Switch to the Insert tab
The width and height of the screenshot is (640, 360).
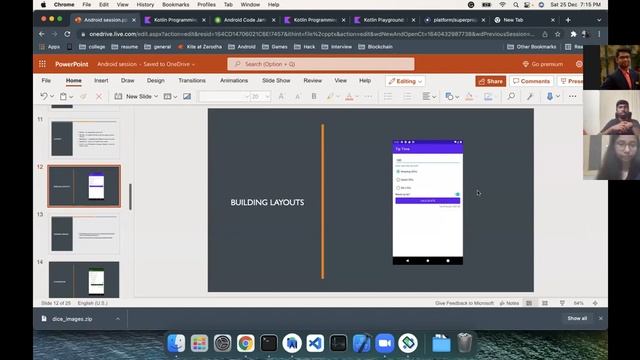(101, 80)
